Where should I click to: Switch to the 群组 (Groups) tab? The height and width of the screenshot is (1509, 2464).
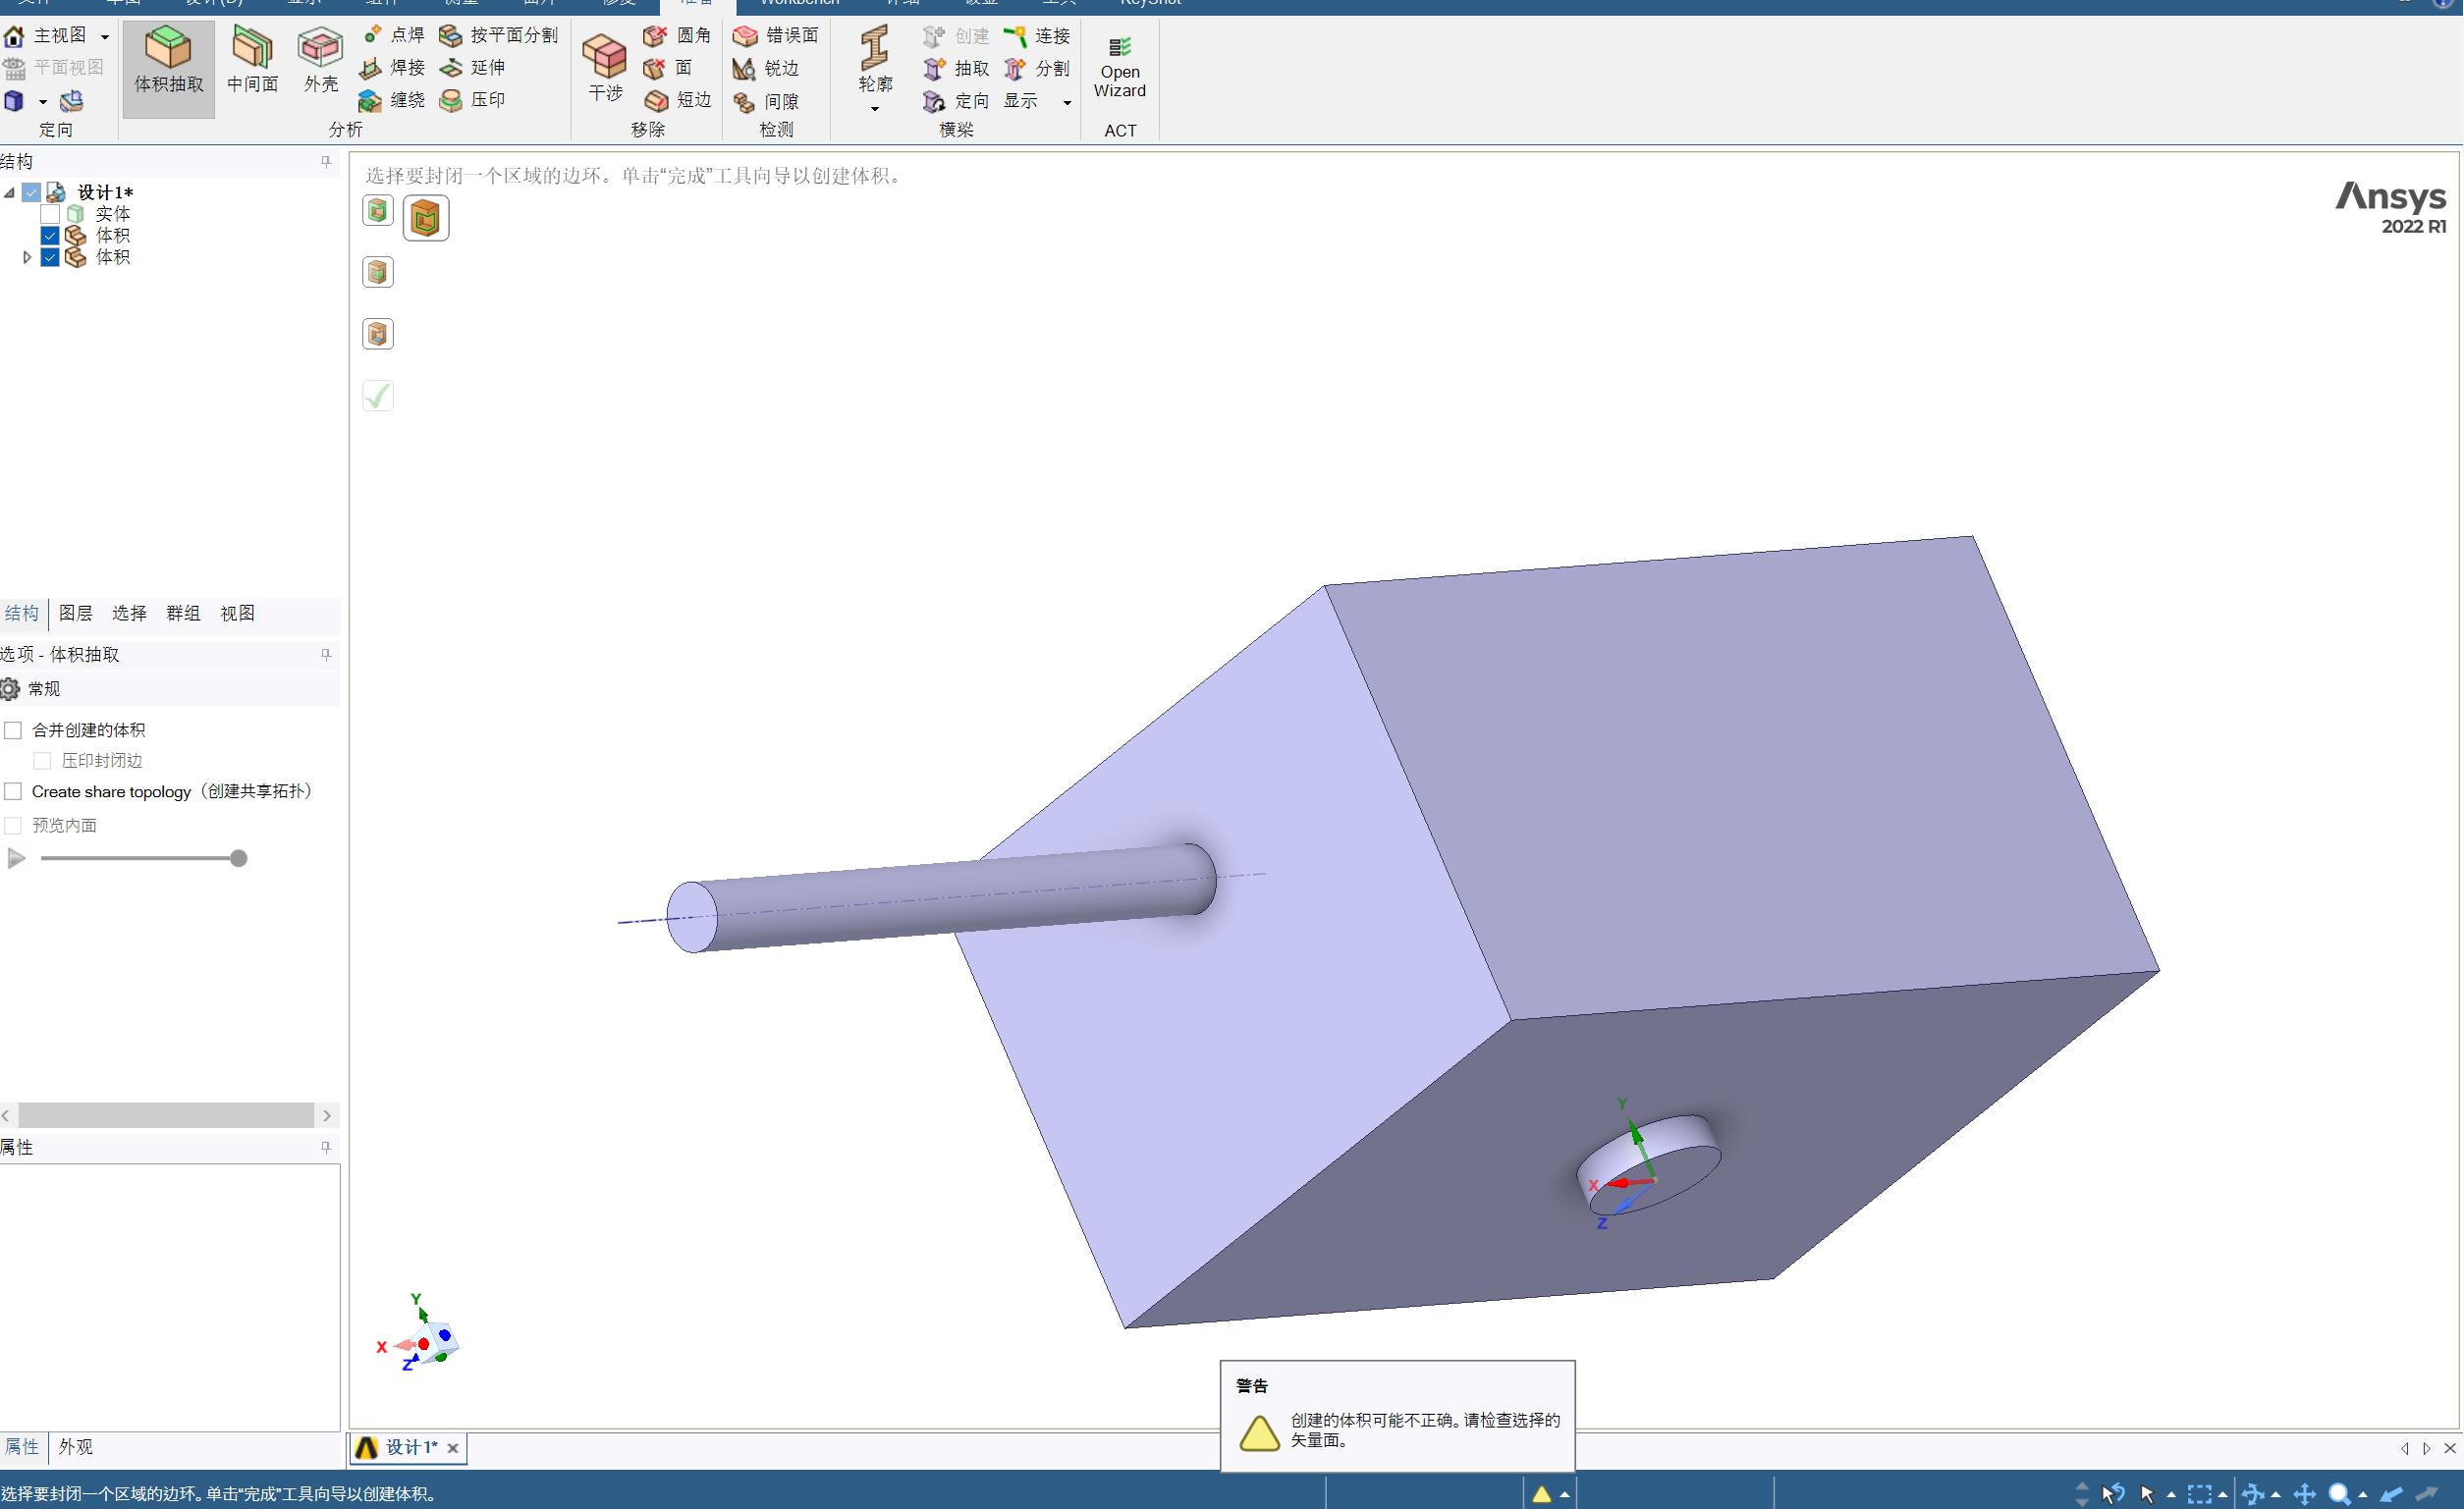pos(183,613)
